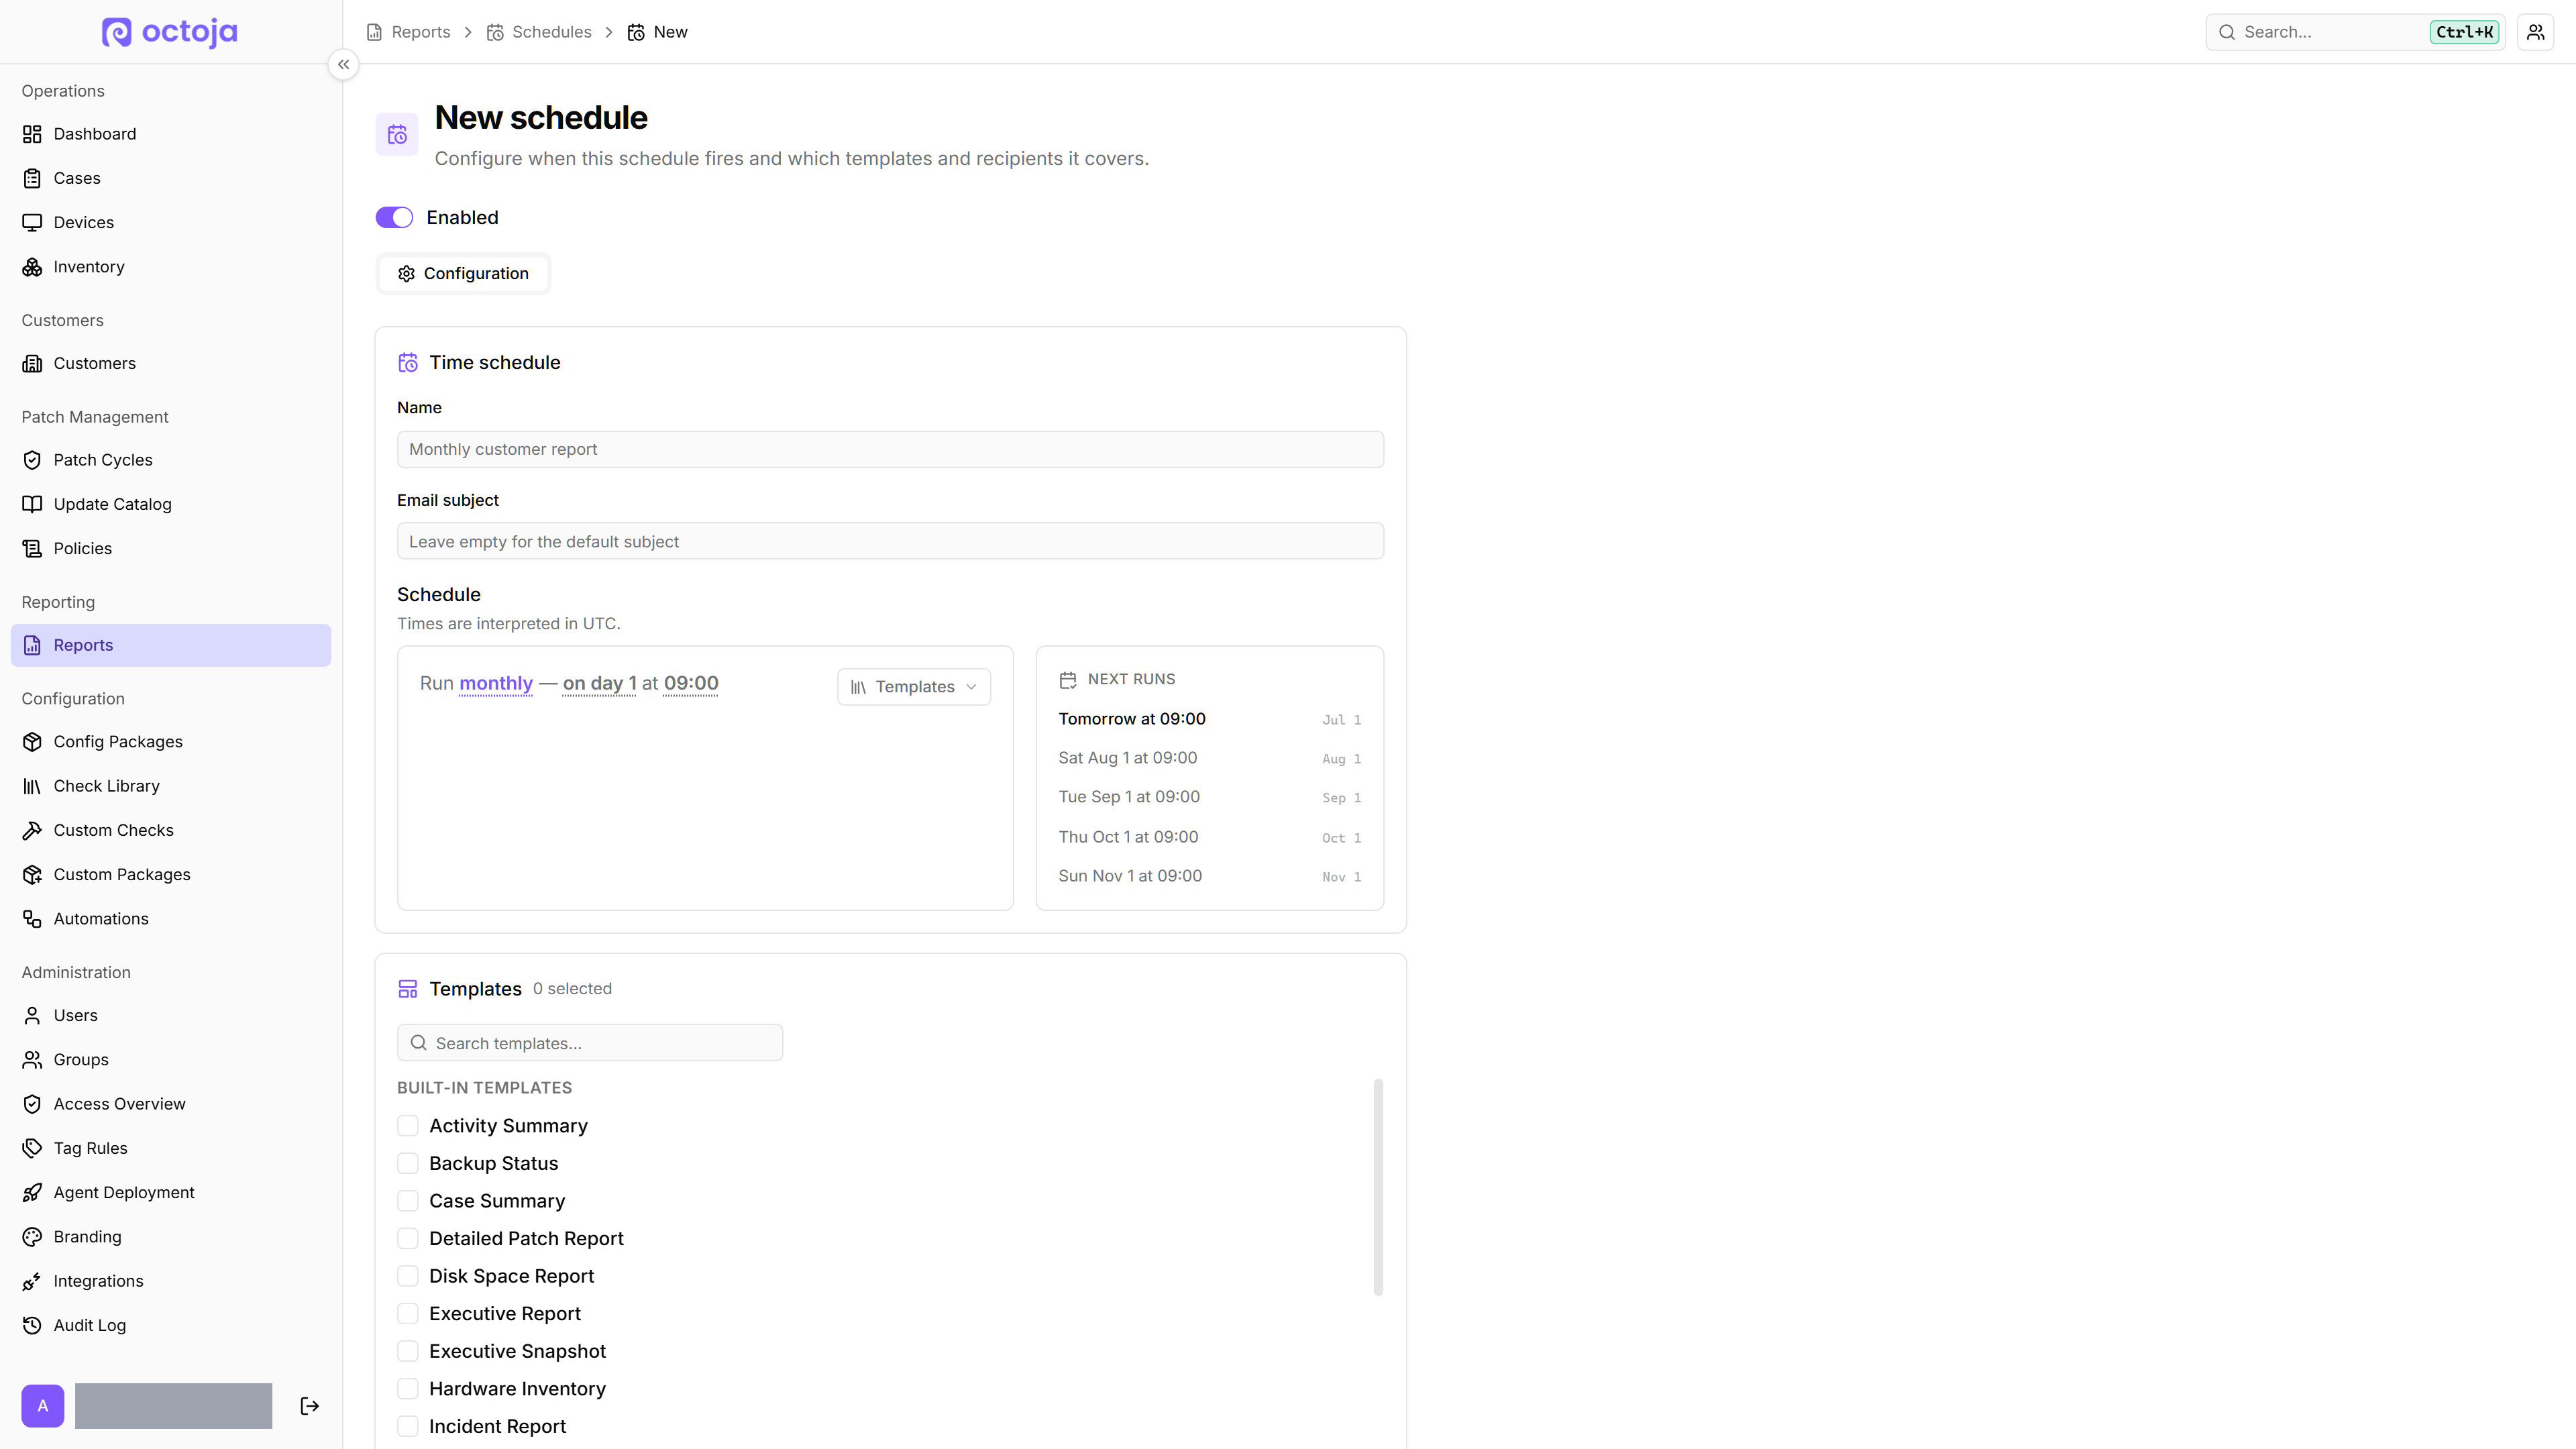Image resolution: width=2576 pixels, height=1449 pixels.
Task: Go to Devices page
Action: point(171,222)
